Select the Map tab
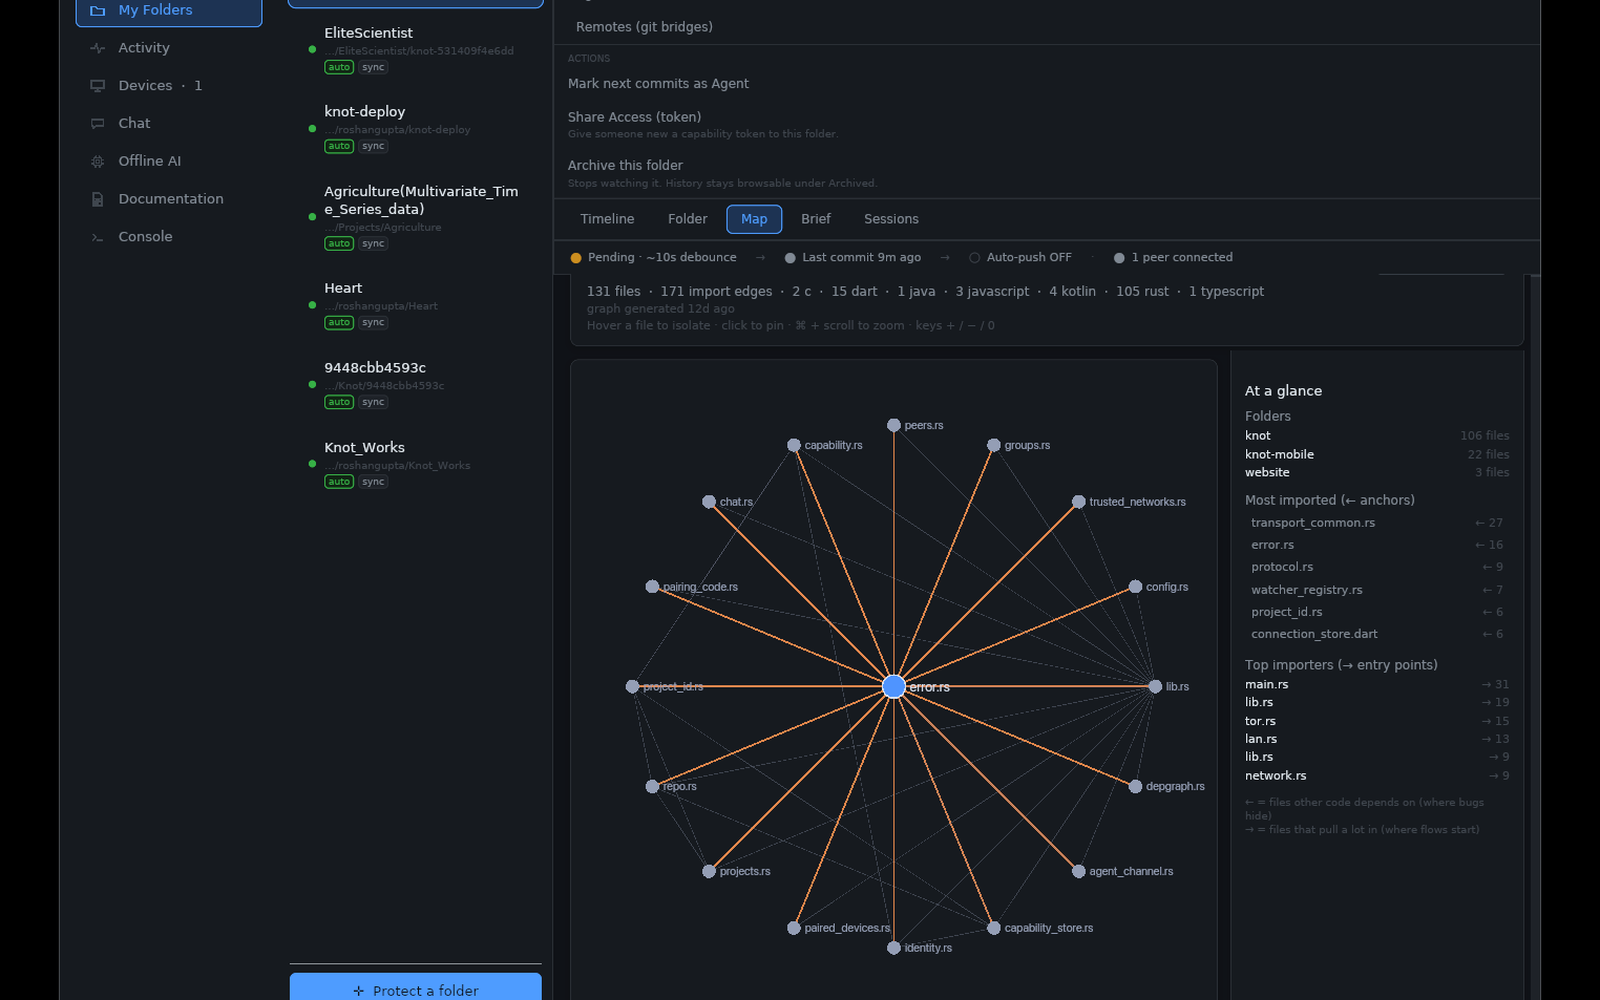Screen dimensions: 1600x1000 click(754, 219)
